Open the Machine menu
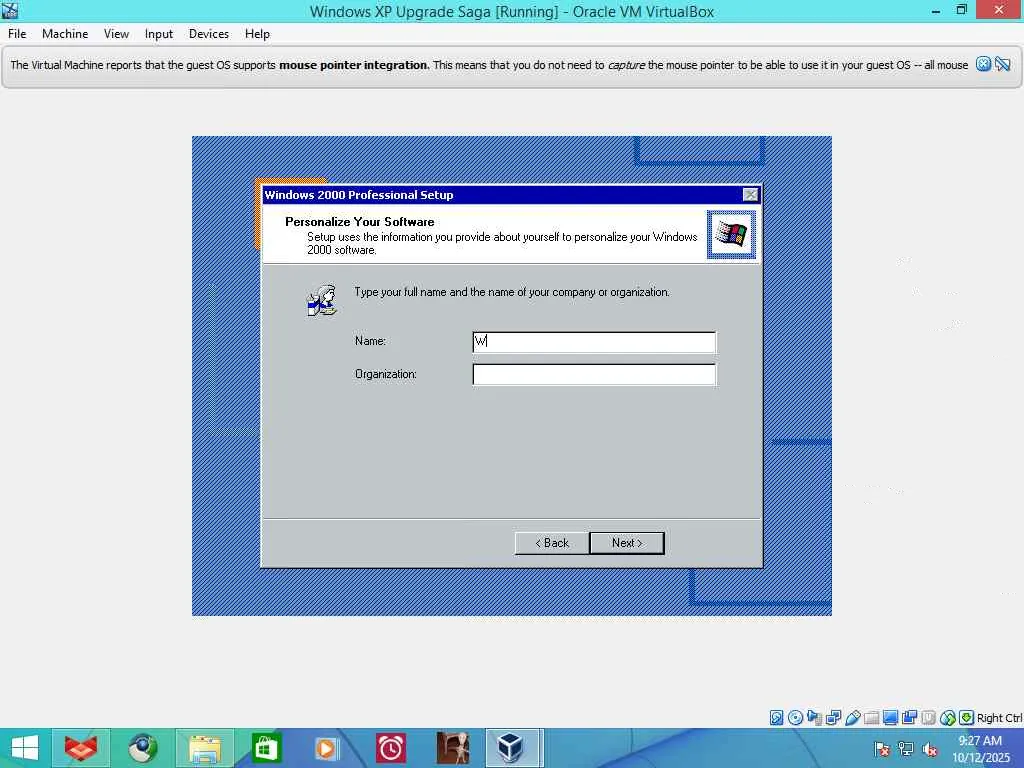Viewport: 1024px width, 768px height. pos(65,34)
